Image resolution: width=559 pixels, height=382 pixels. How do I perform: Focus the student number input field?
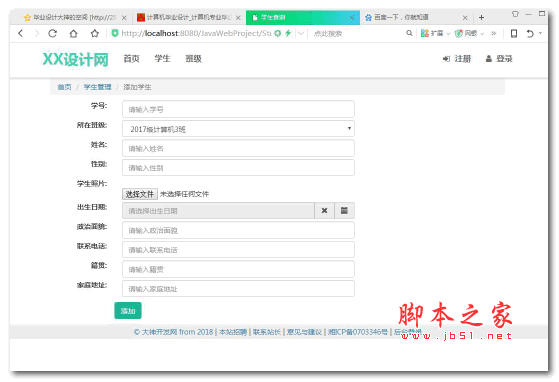[238, 109]
